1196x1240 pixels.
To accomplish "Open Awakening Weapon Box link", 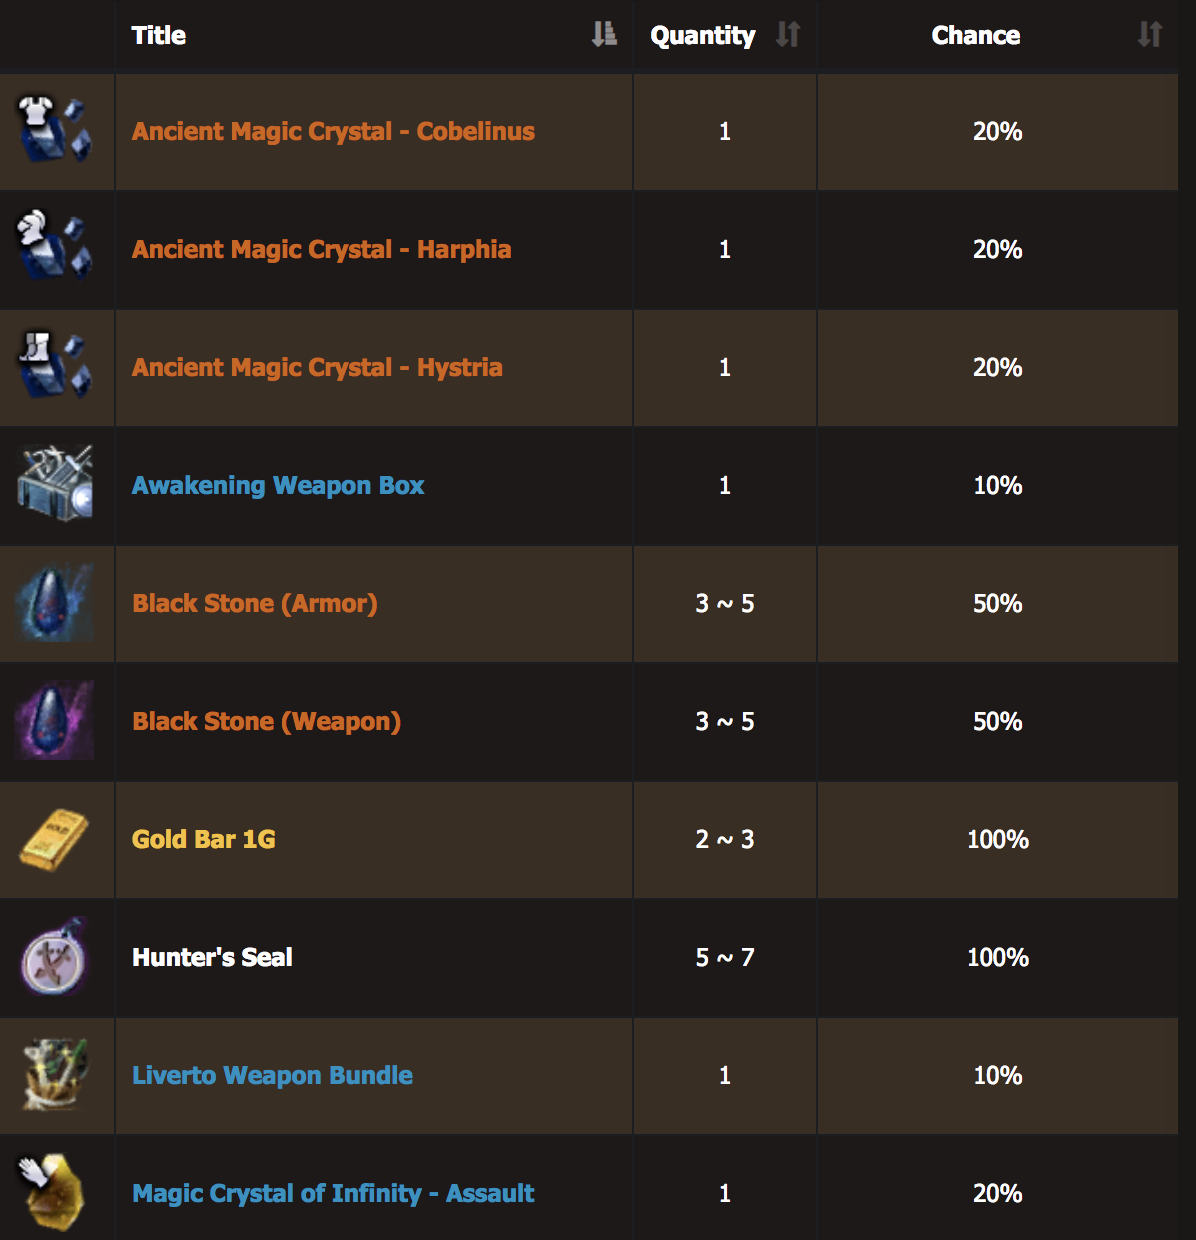I will click(x=278, y=485).
